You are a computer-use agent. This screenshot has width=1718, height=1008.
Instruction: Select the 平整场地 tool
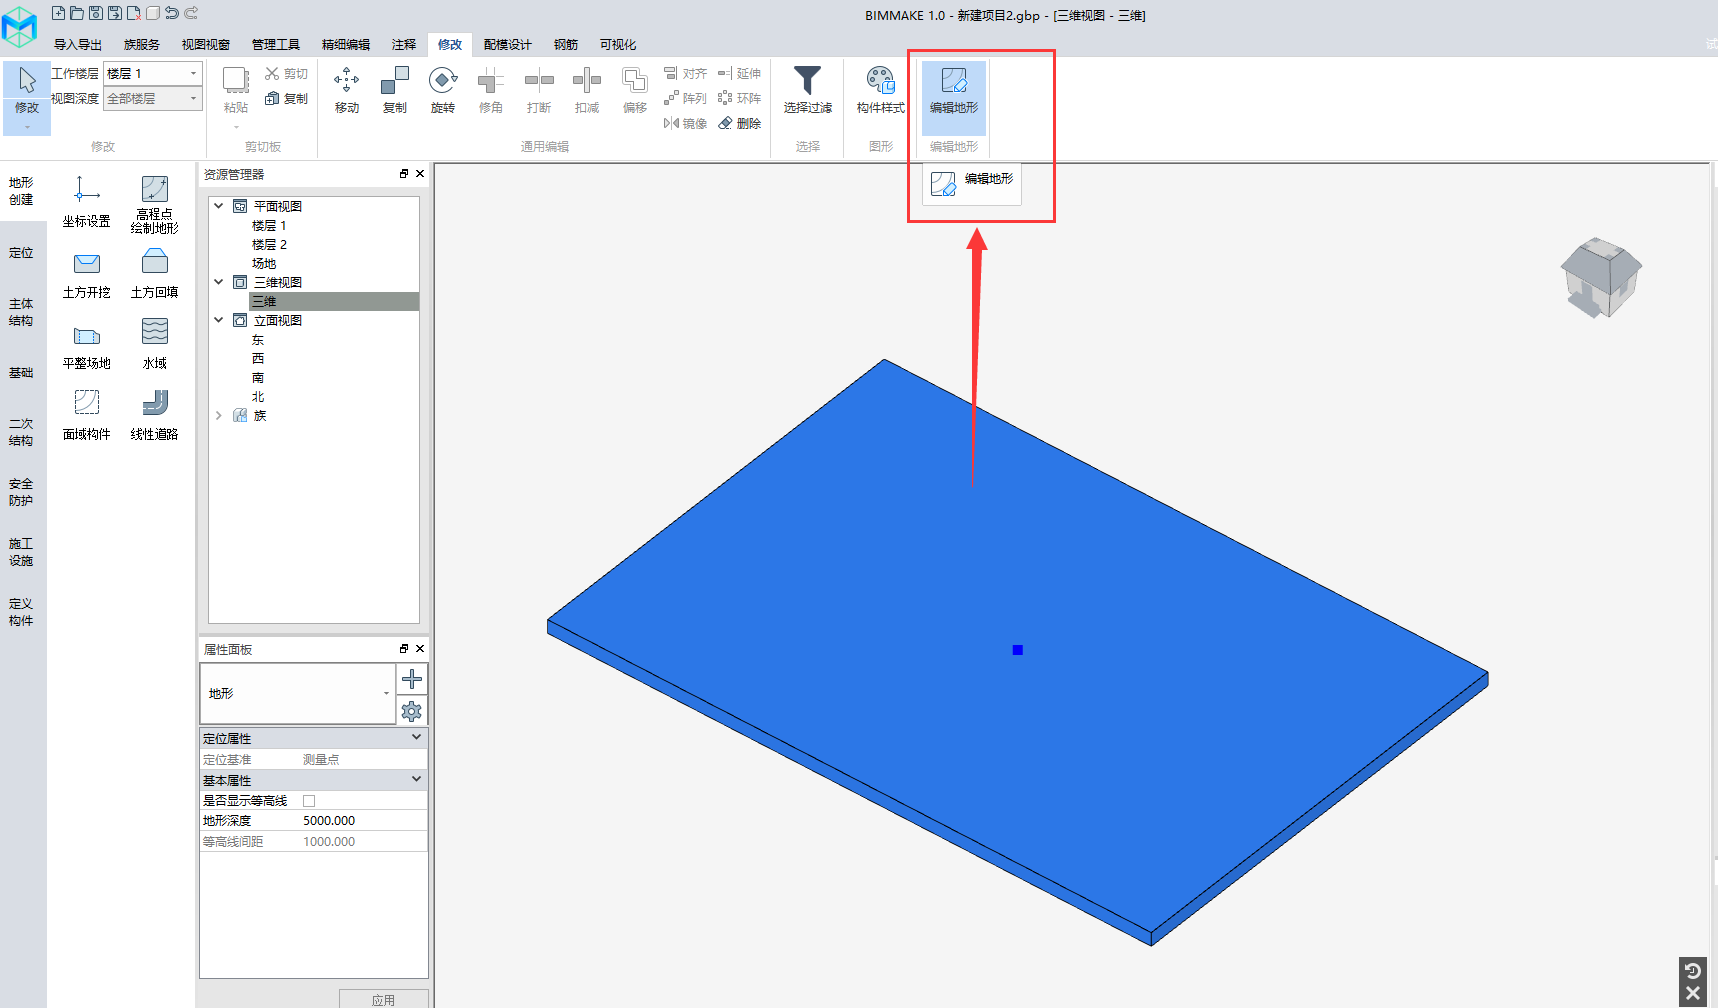pos(87,346)
